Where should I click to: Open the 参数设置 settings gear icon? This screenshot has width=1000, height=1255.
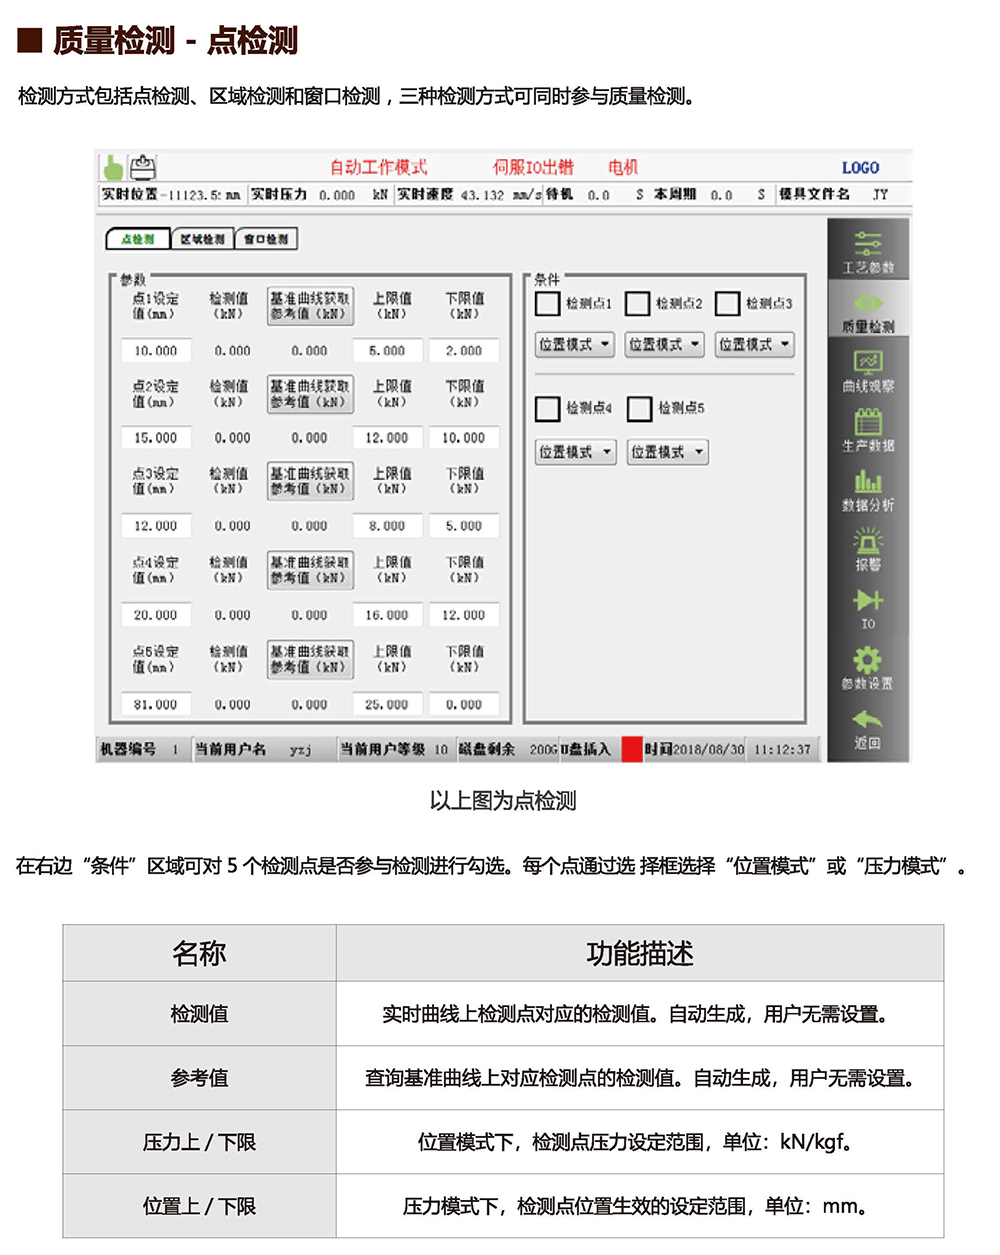[867, 660]
